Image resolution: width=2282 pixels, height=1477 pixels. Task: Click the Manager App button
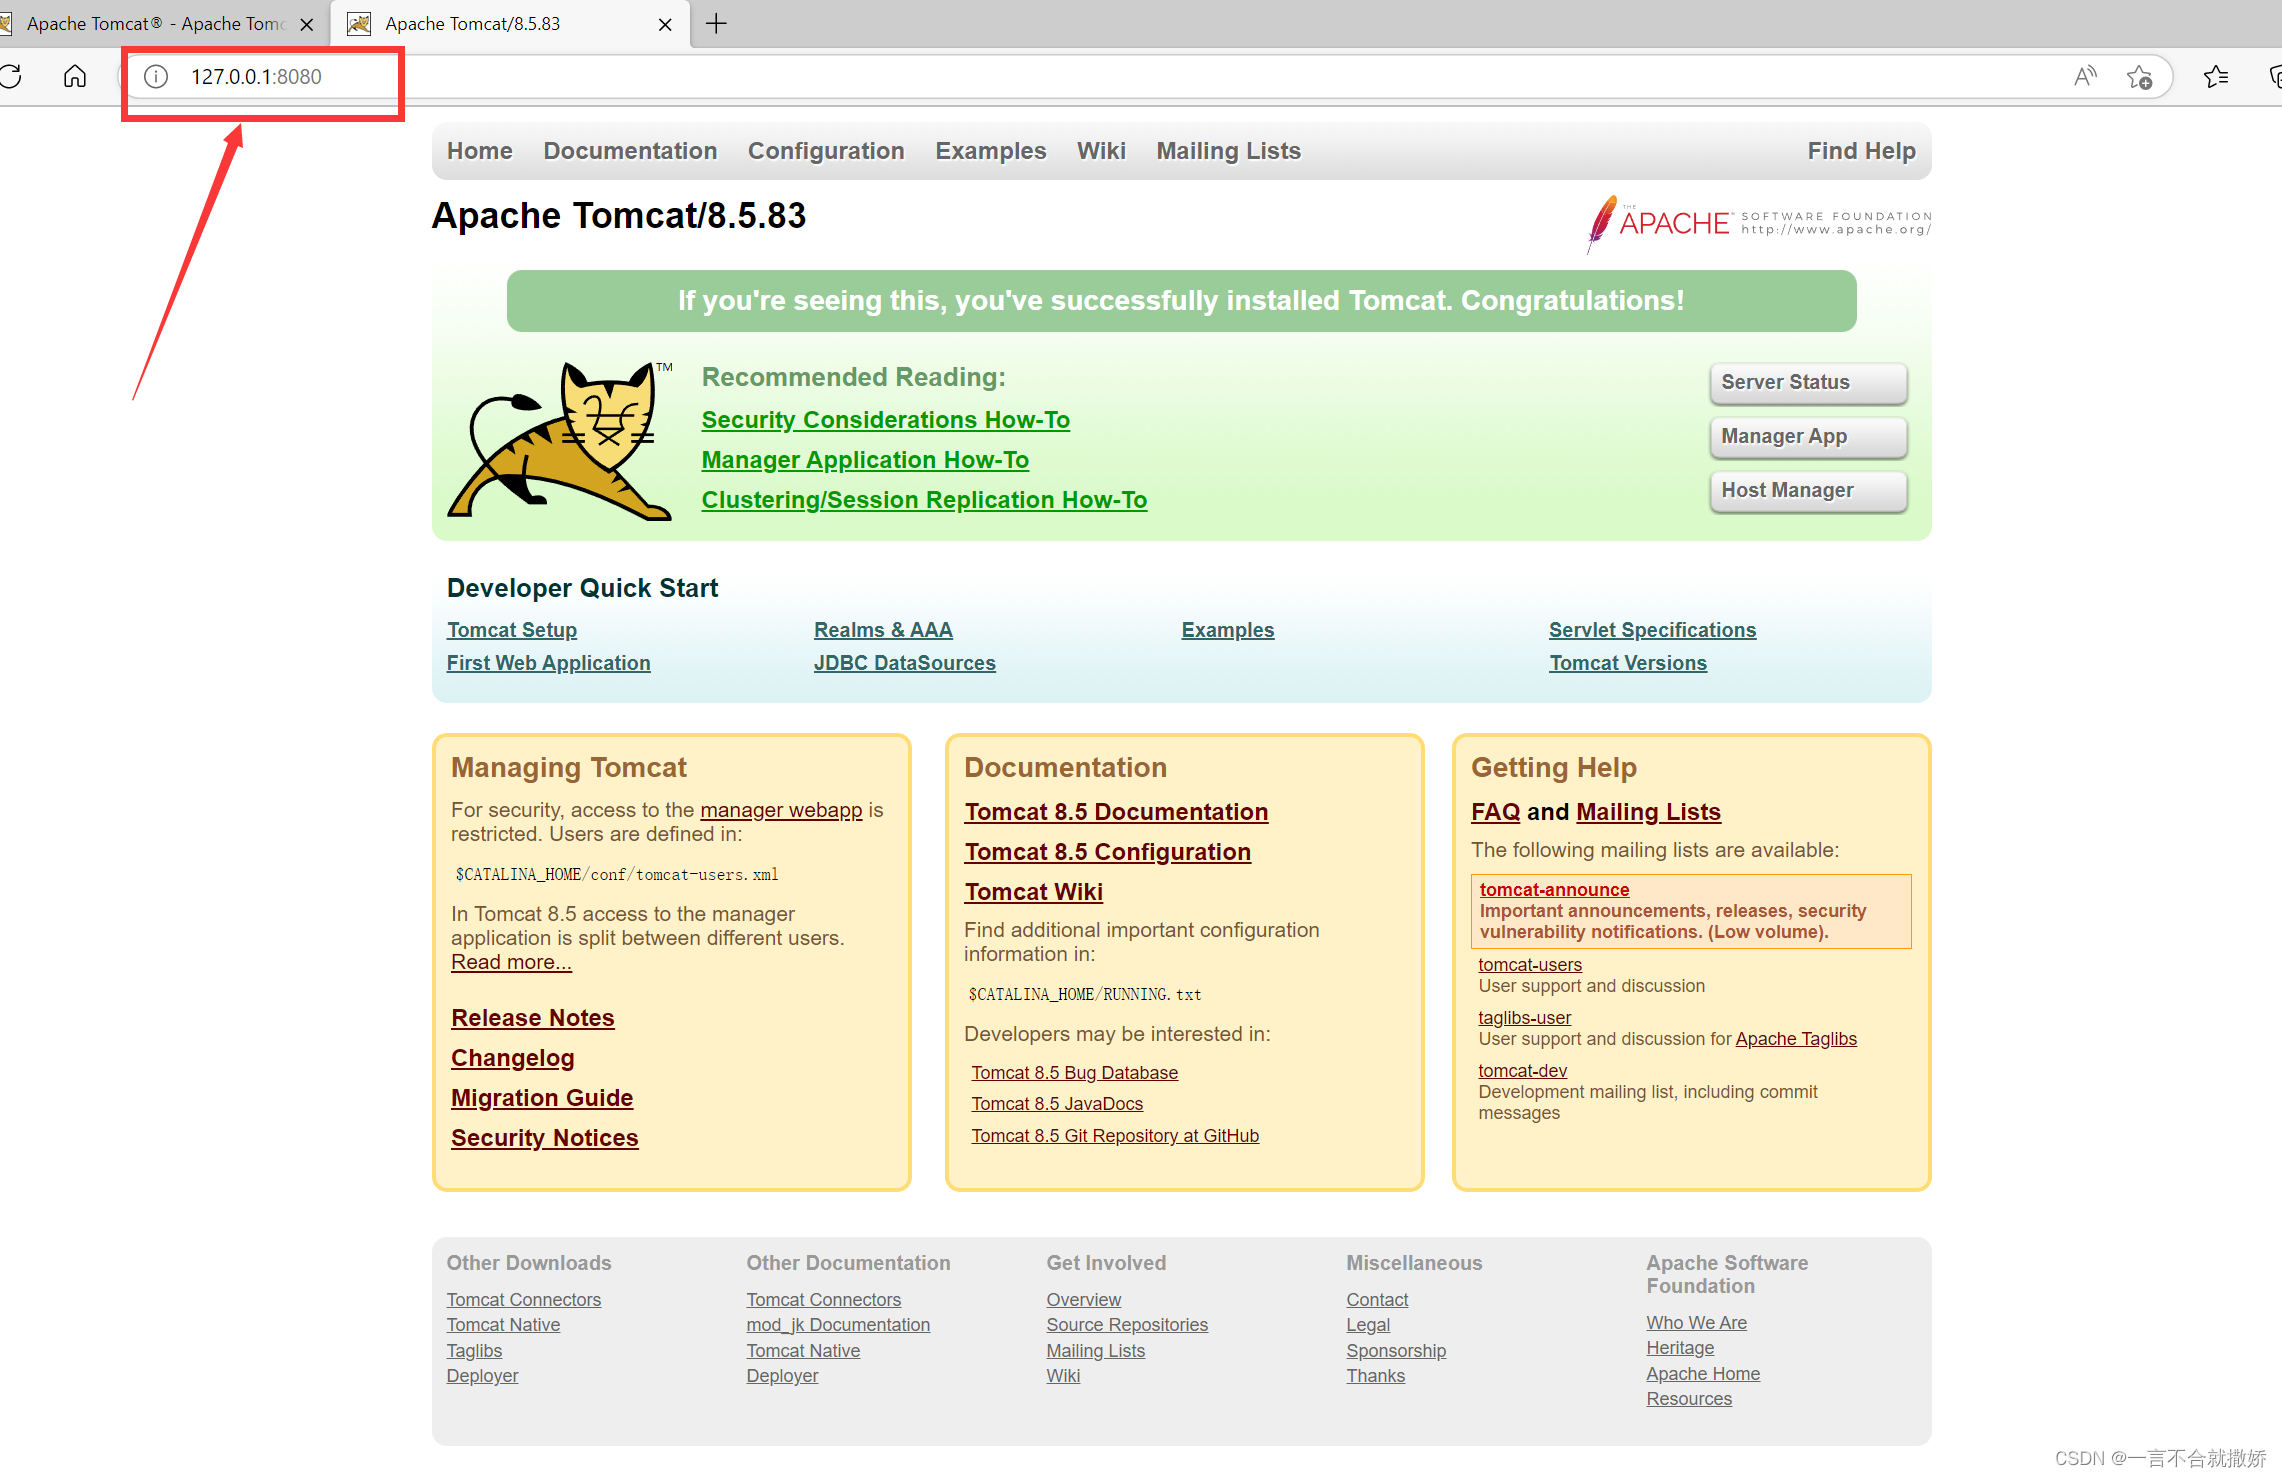[x=1808, y=437]
